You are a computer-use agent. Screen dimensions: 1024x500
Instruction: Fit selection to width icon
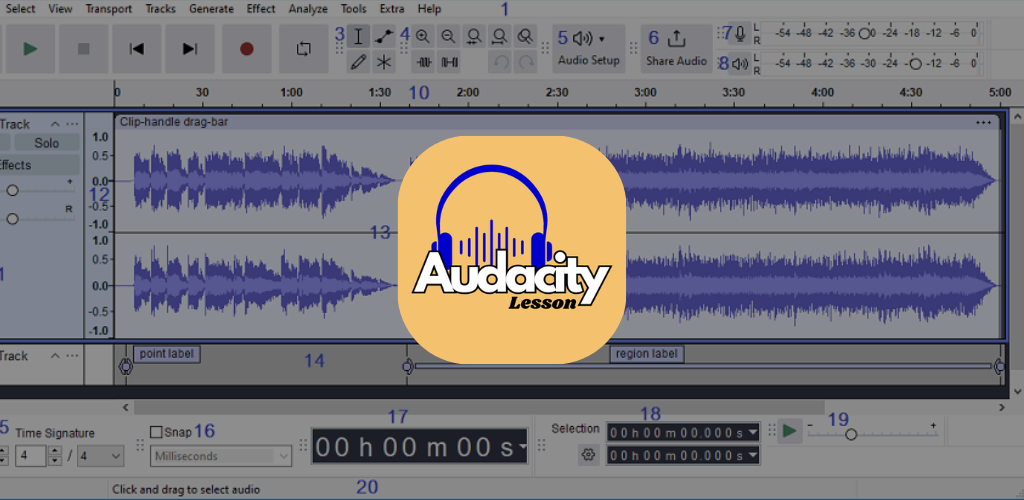474,37
